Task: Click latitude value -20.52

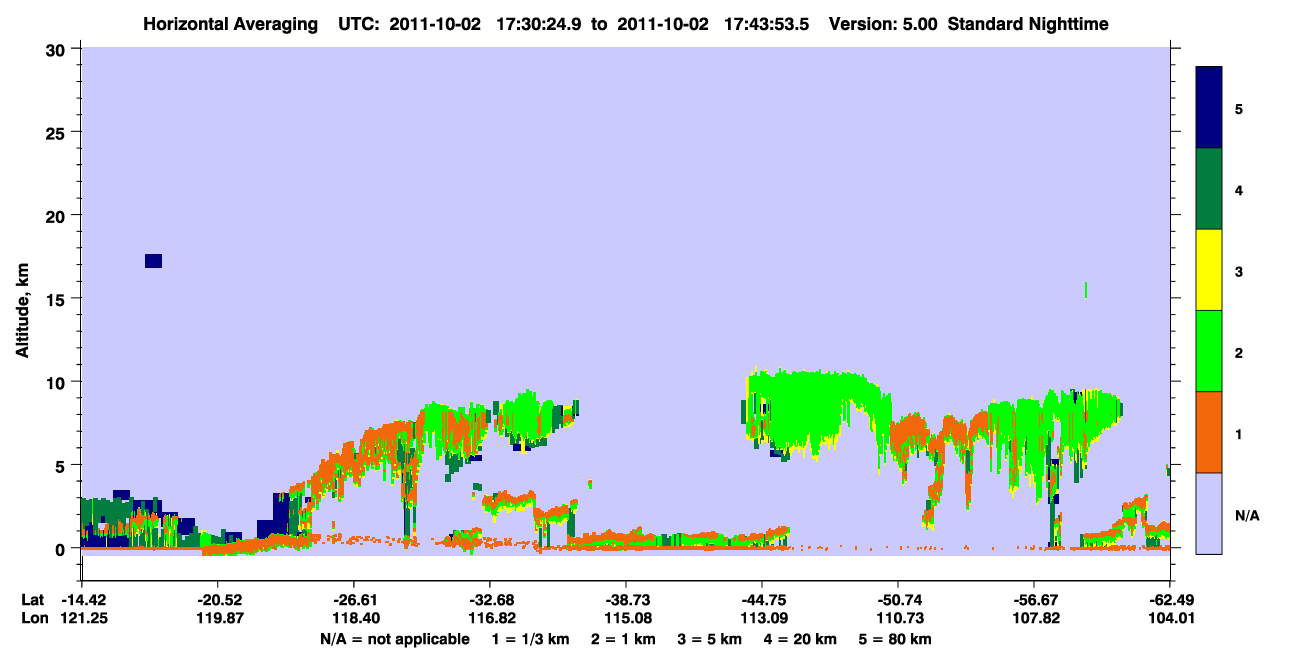Action: [x=218, y=600]
